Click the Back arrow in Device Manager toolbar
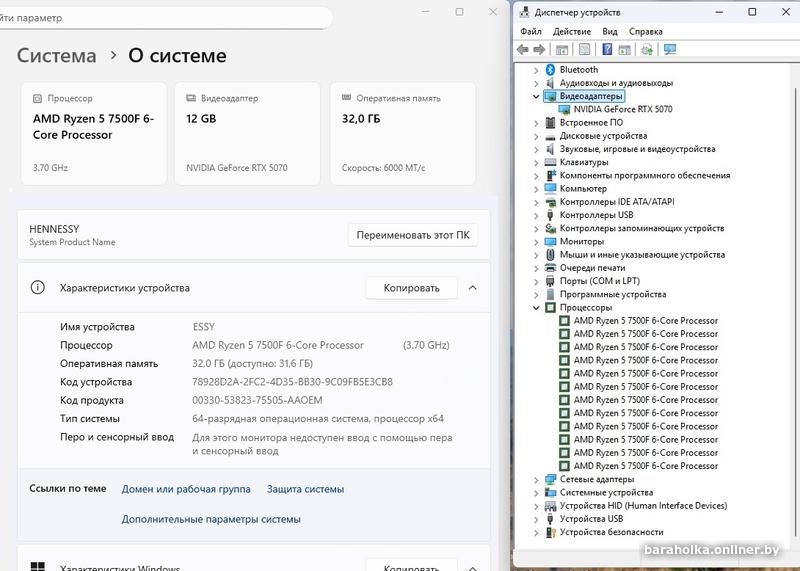The width and height of the screenshot is (800, 571). [x=523, y=49]
